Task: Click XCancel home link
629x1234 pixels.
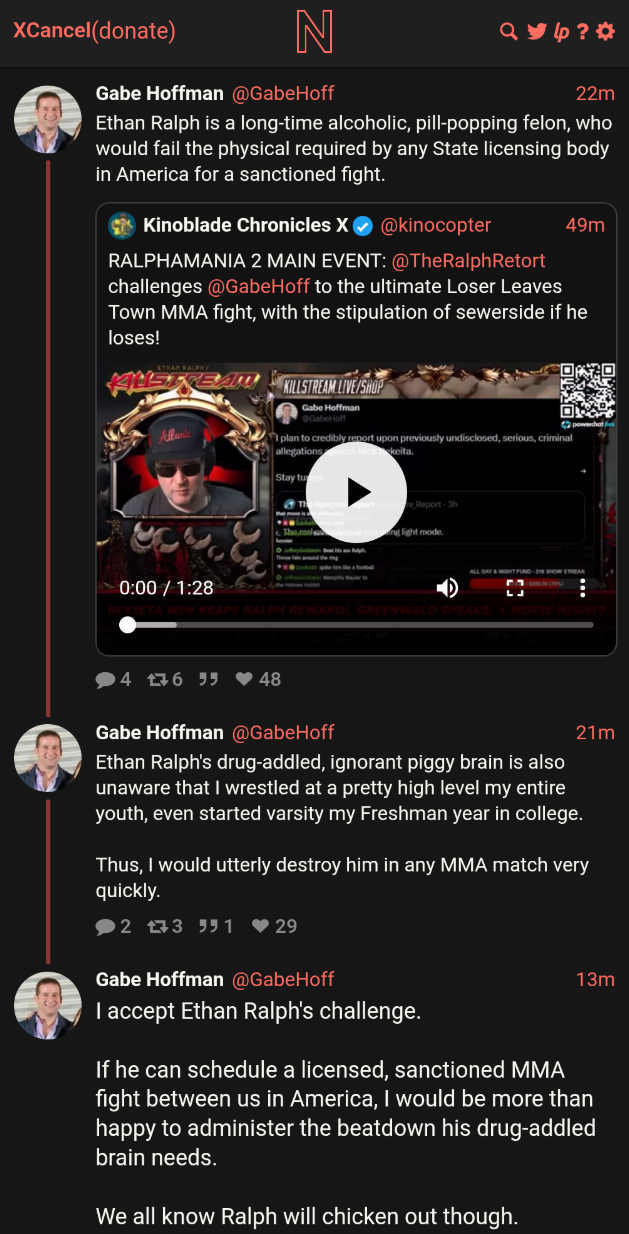Action: point(51,31)
